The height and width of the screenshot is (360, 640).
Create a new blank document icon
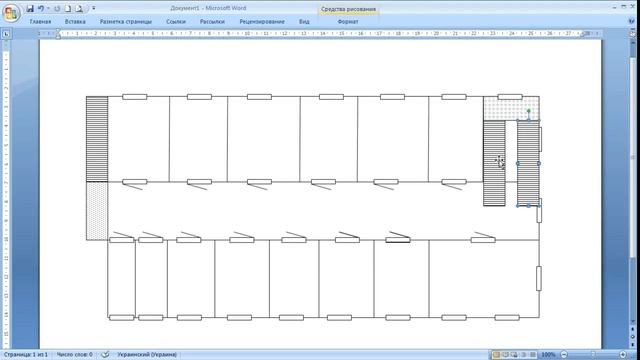coord(68,8)
